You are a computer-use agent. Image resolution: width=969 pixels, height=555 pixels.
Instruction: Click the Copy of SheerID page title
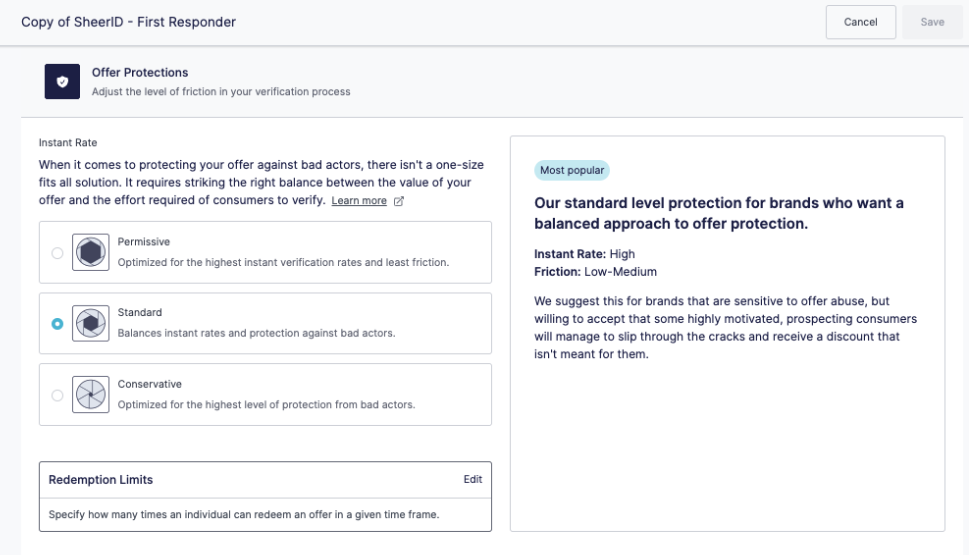[x=129, y=22]
